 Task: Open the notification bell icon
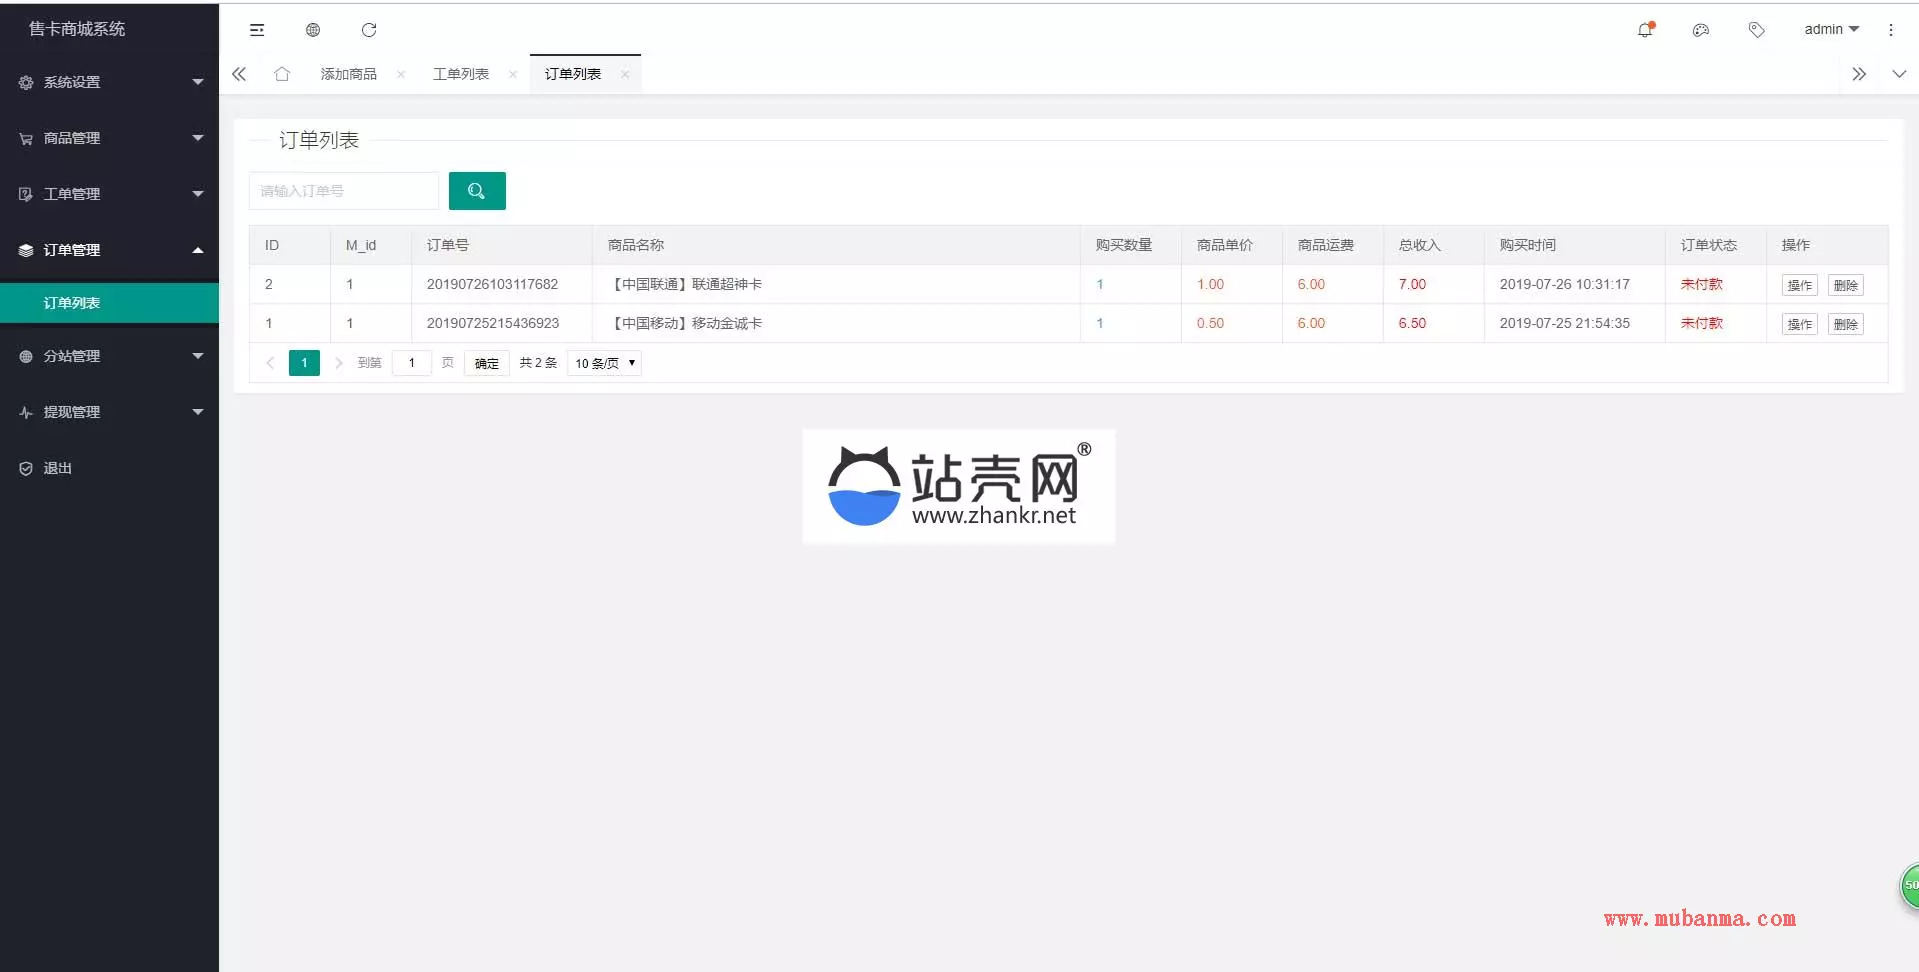pyautogui.click(x=1645, y=30)
